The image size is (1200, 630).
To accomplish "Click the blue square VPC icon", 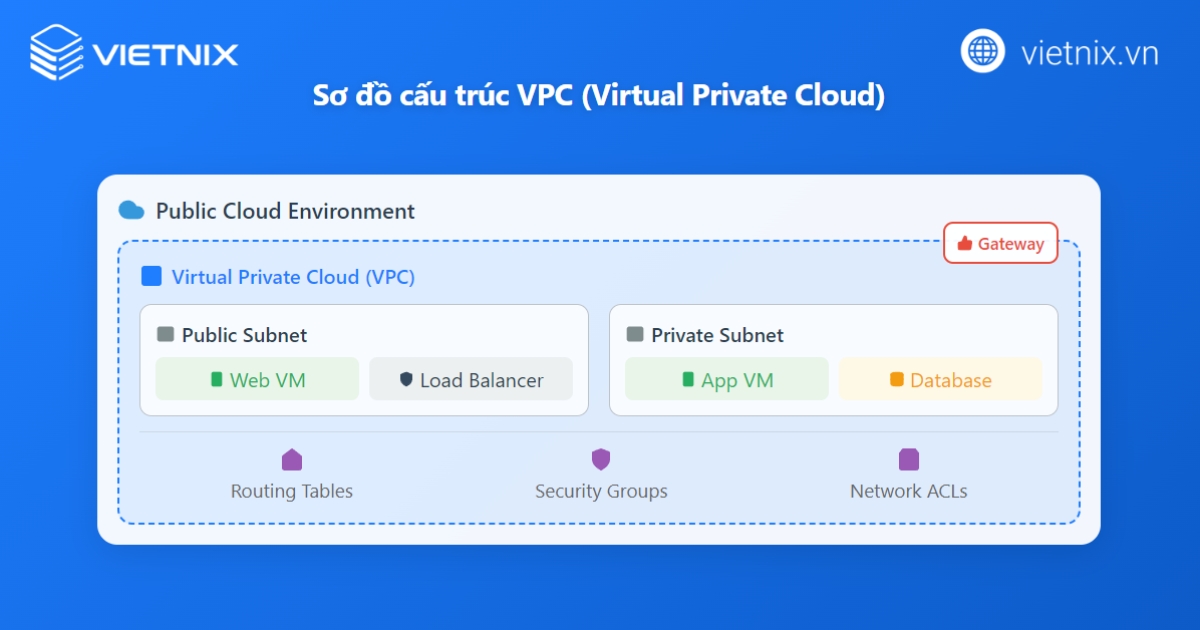I will pyautogui.click(x=152, y=276).
